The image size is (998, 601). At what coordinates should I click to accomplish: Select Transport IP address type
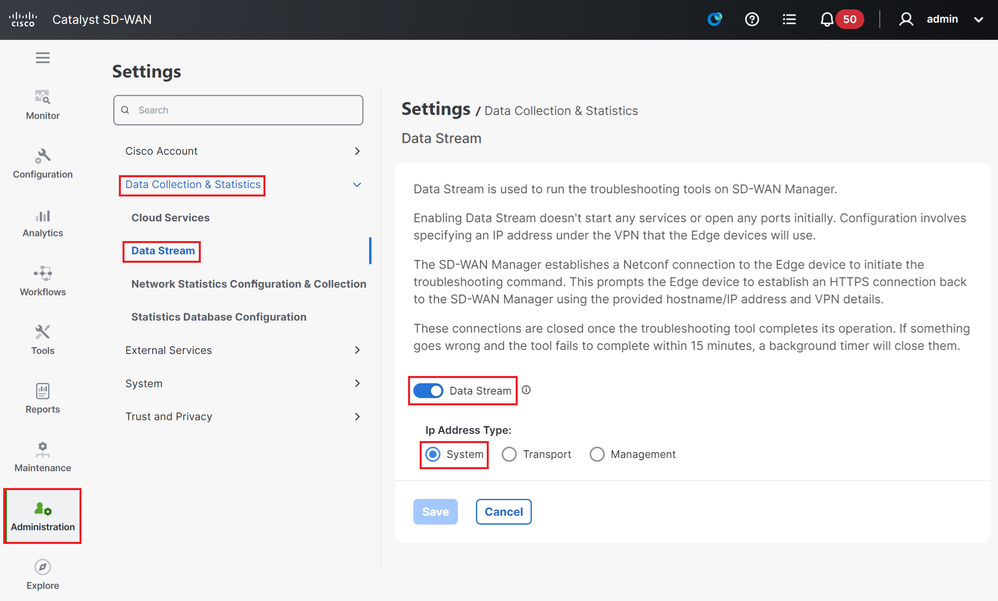tap(509, 454)
